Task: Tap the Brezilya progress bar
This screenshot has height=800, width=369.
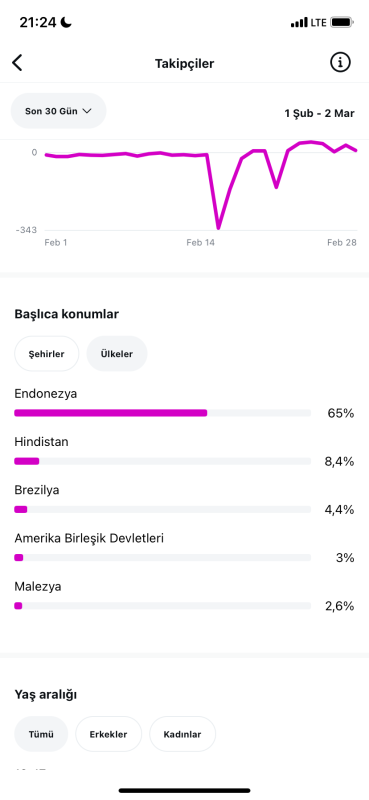Action: coord(162,509)
